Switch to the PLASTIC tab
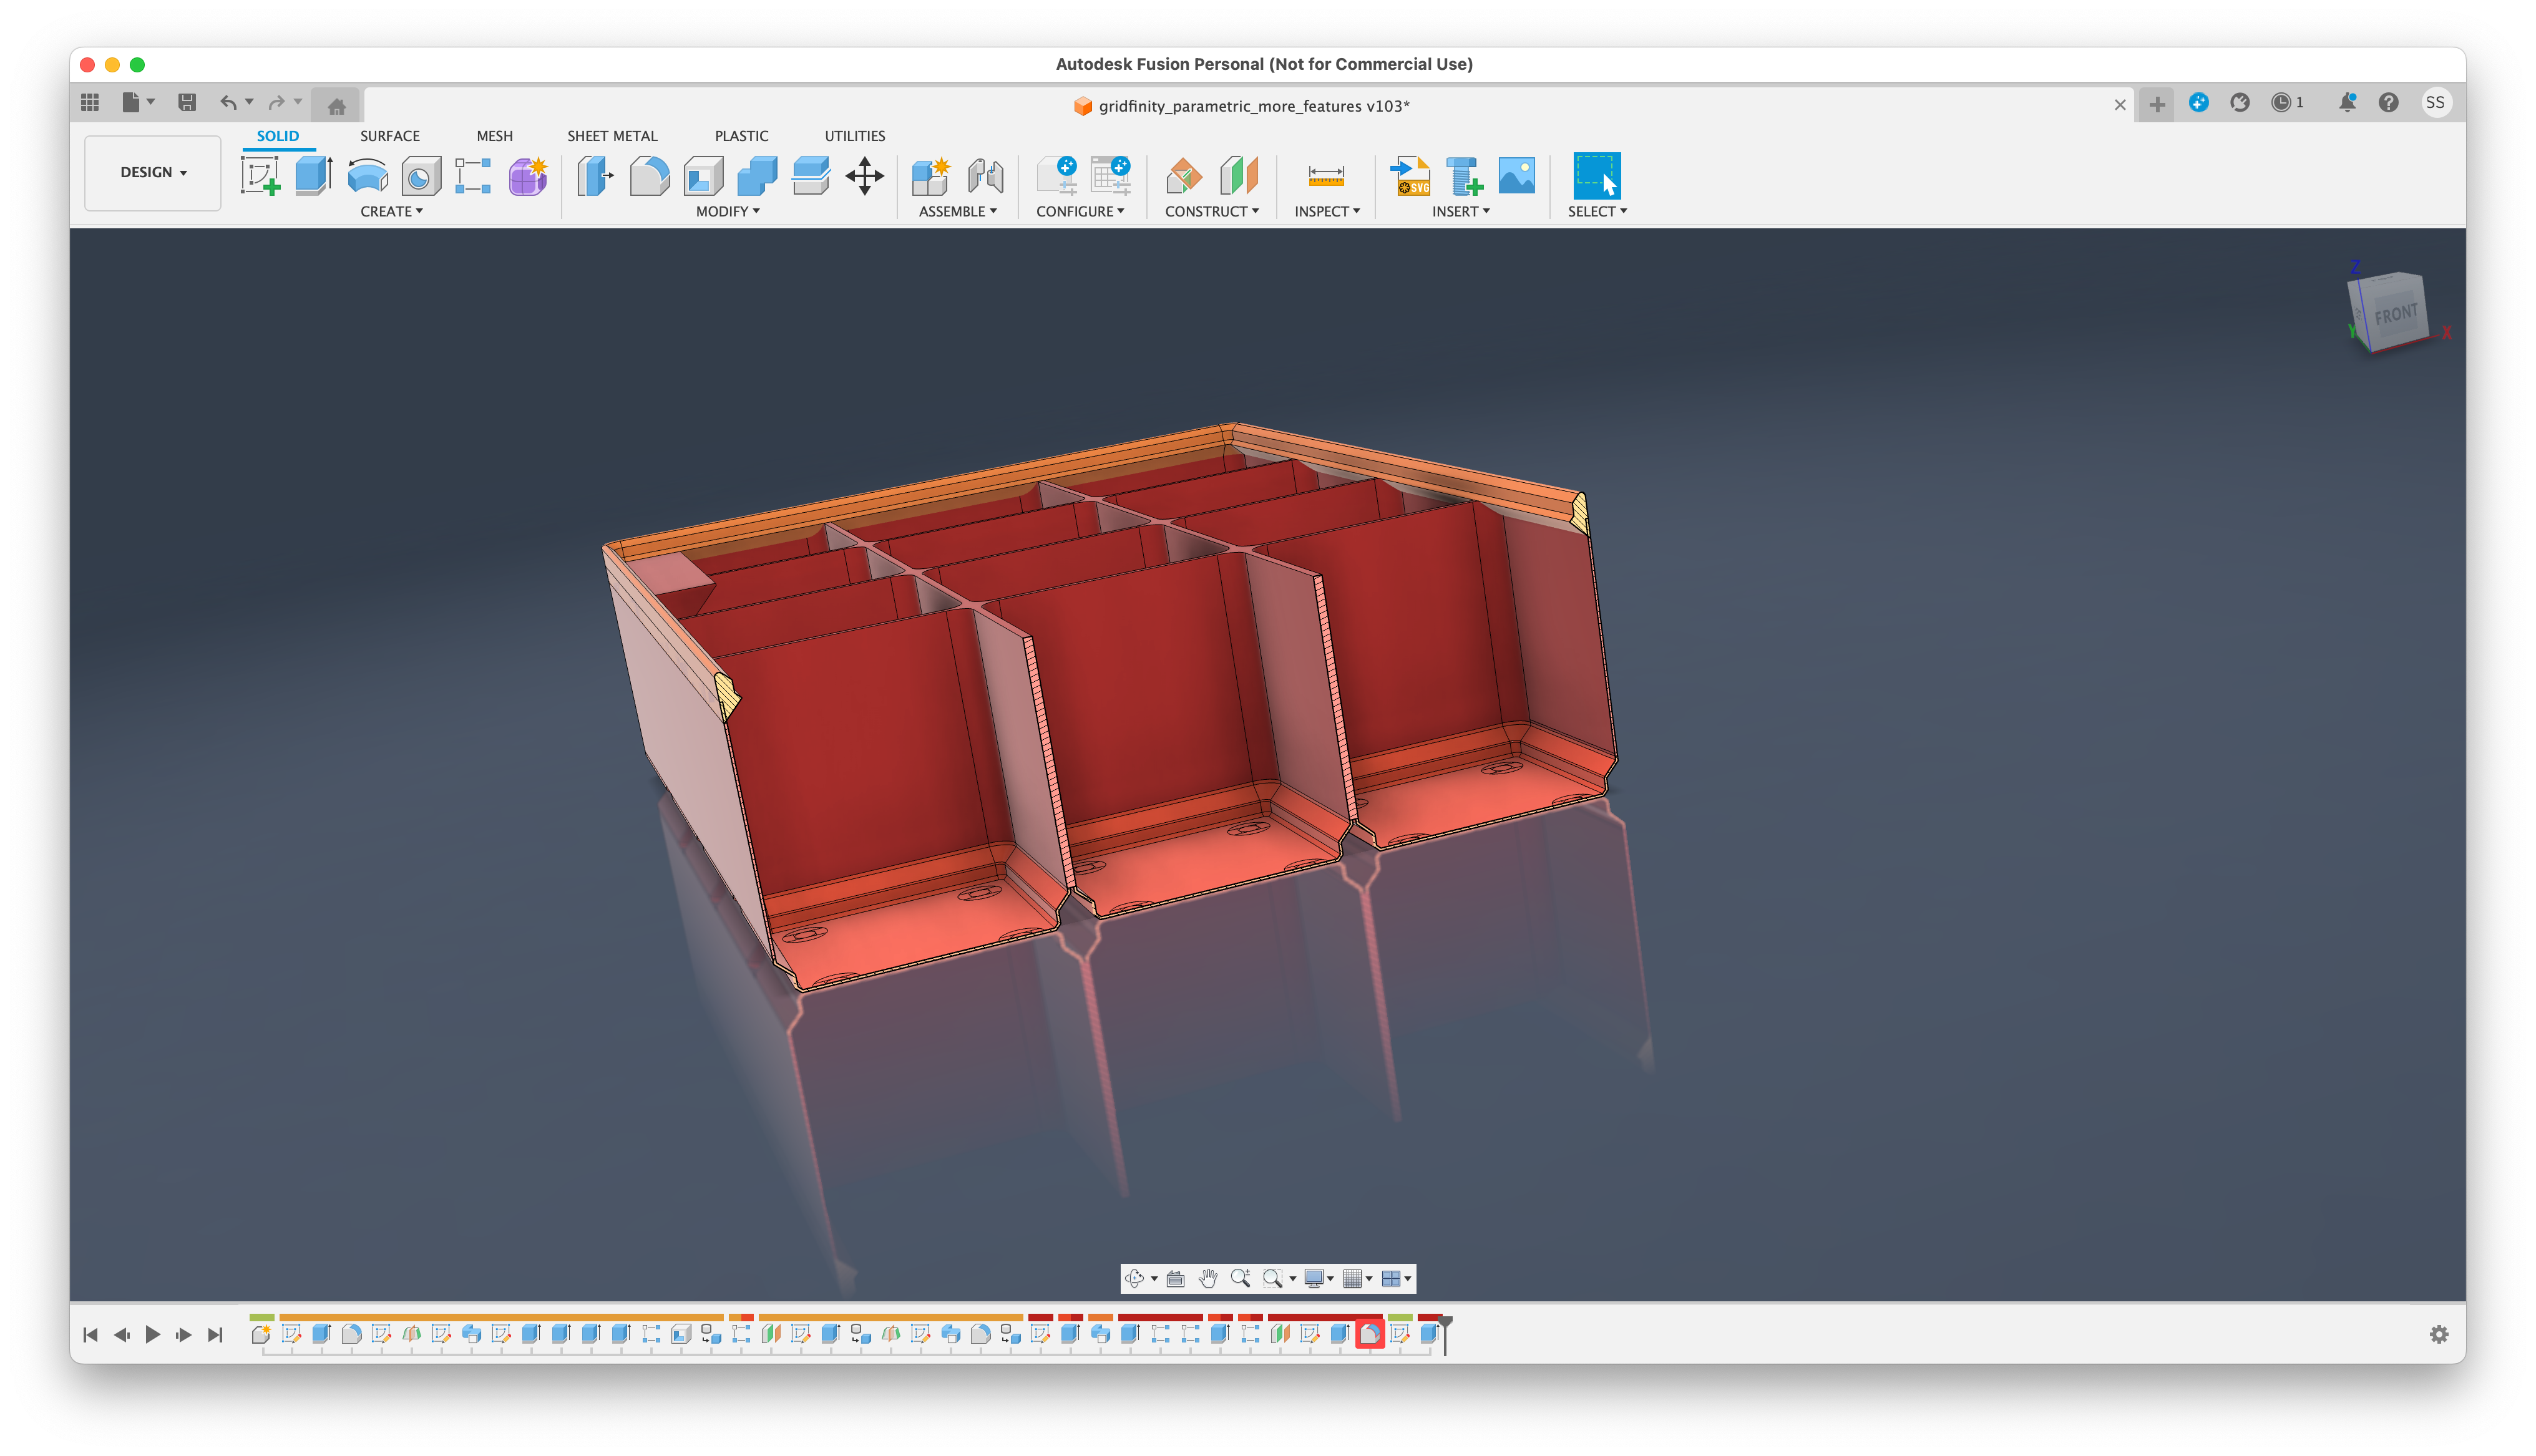Image resolution: width=2536 pixels, height=1456 pixels. [741, 136]
